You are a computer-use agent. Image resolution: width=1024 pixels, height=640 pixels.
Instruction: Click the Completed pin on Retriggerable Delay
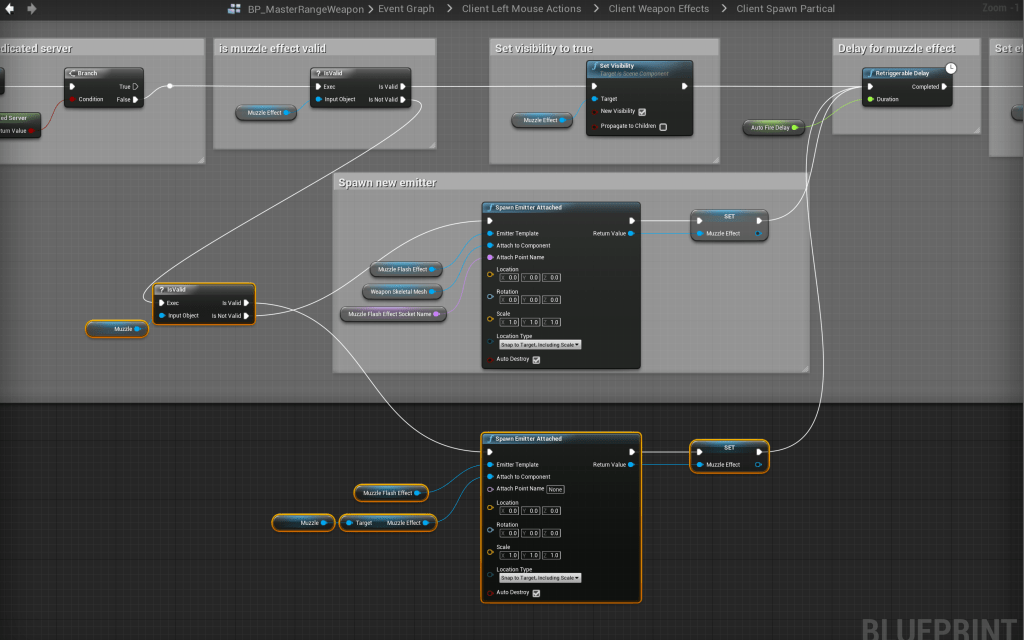944,87
